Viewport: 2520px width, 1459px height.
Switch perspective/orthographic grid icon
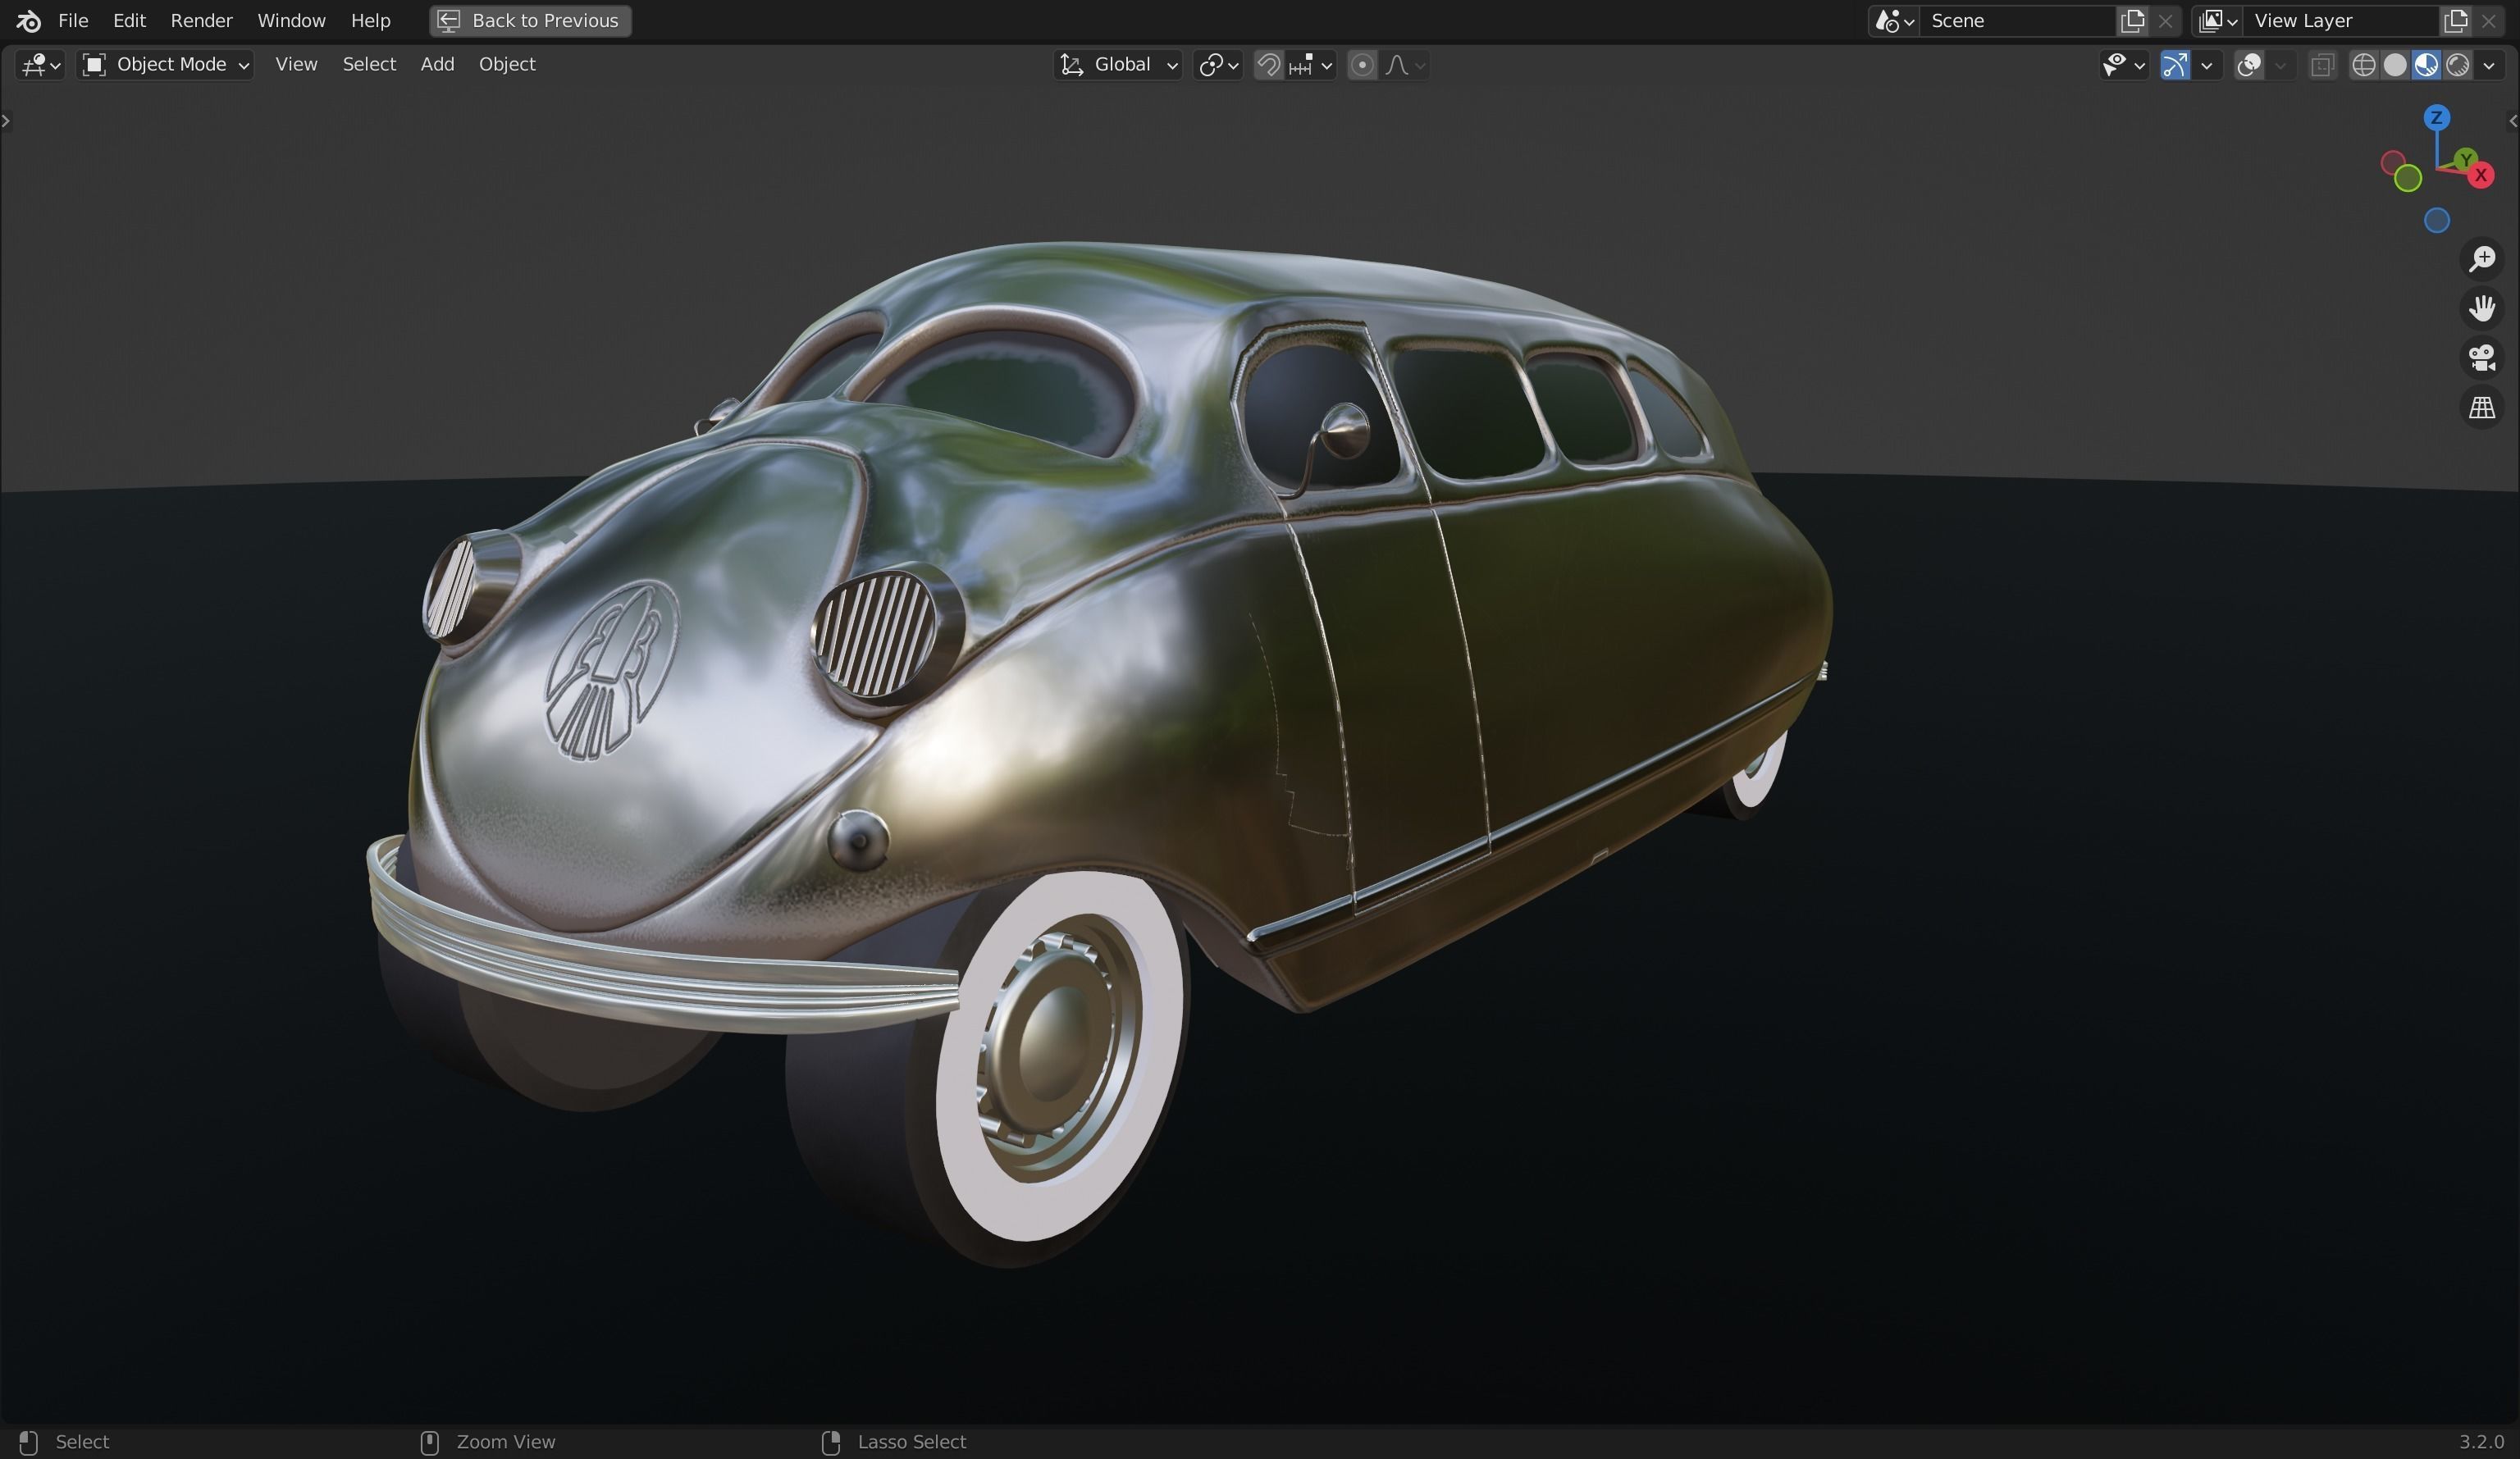pos(2481,408)
